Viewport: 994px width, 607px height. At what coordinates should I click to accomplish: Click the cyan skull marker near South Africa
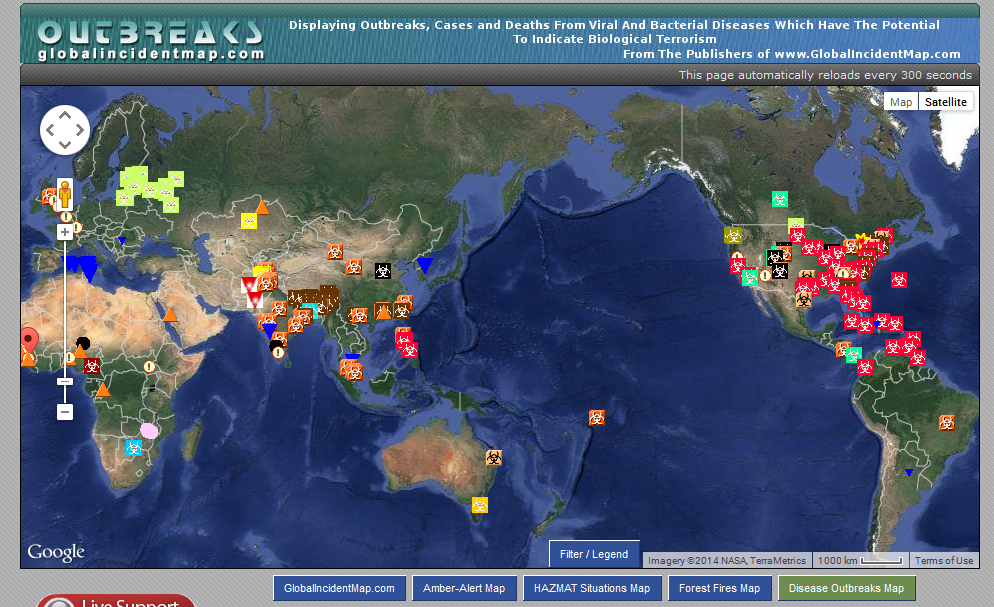coord(133,447)
